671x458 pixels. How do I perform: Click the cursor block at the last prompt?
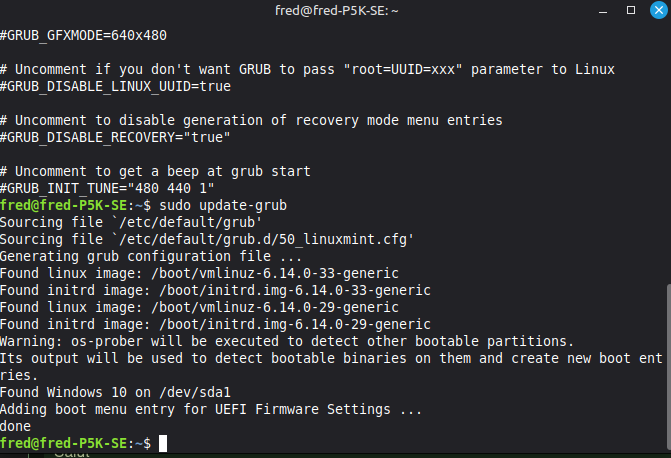(163, 443)
